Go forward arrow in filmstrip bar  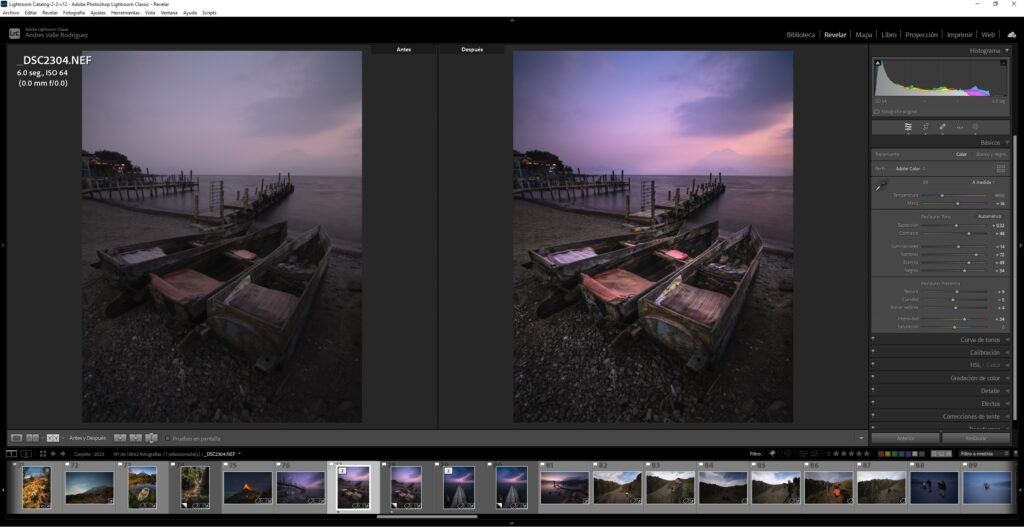(x=63, y=453)
